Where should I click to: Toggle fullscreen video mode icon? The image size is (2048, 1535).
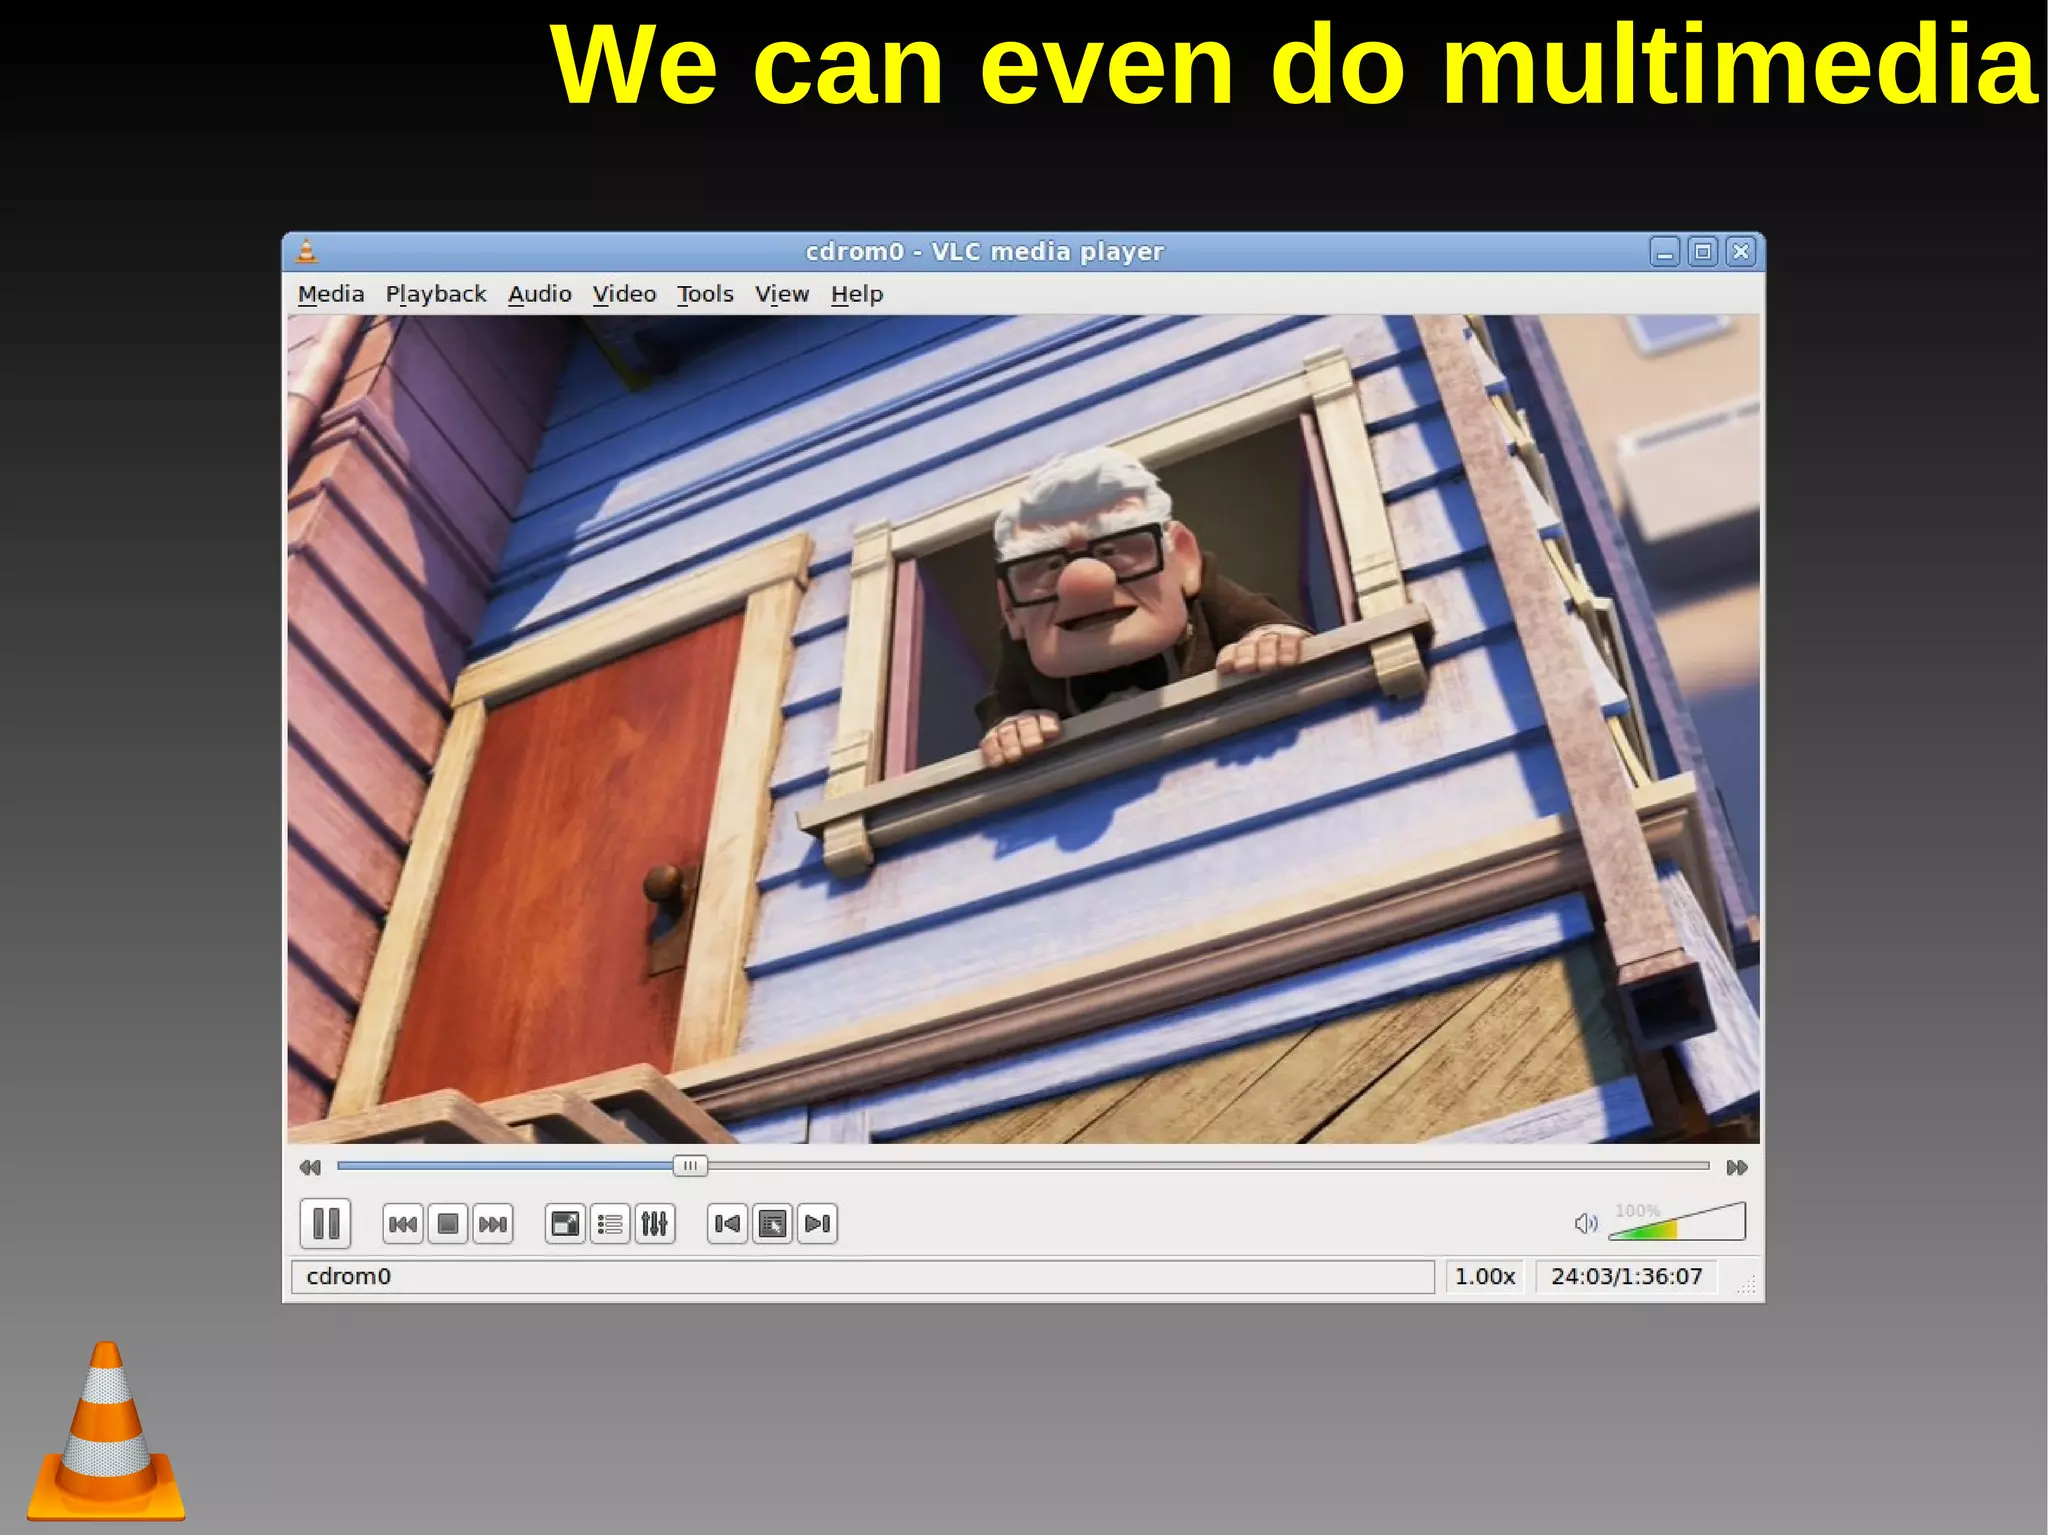coord(565,1224)
